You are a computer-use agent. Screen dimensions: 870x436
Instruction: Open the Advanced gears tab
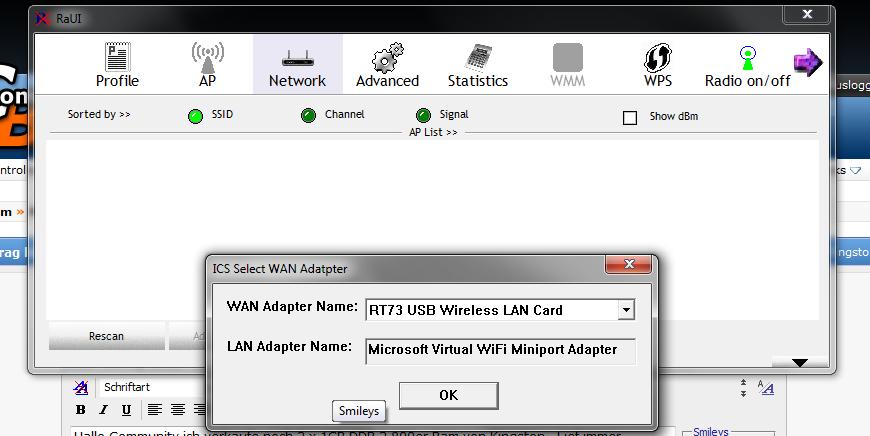click(x=387, y=64)
